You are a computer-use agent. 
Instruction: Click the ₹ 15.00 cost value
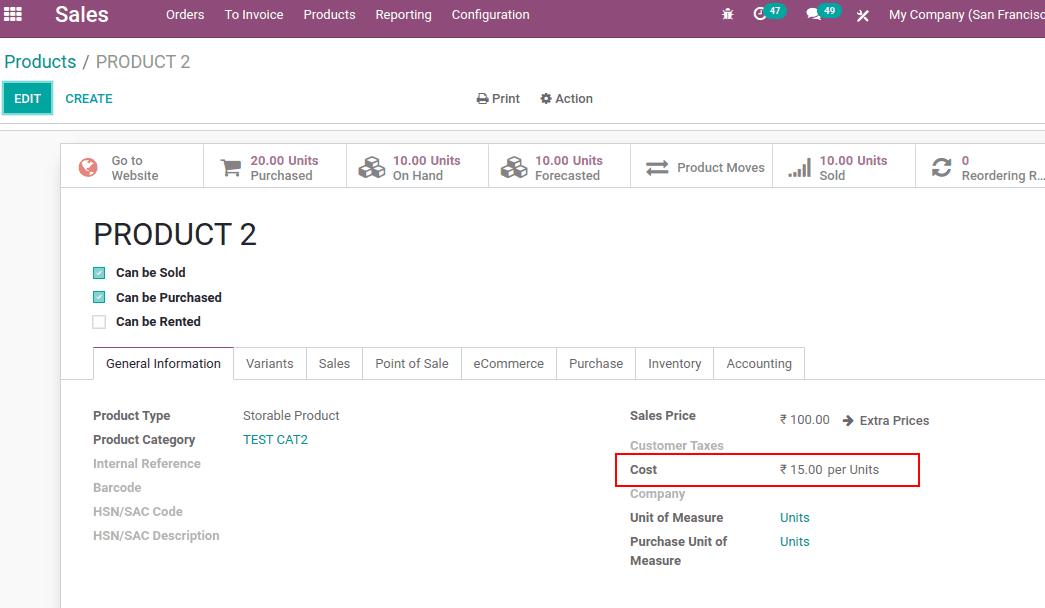pos(801,469)
